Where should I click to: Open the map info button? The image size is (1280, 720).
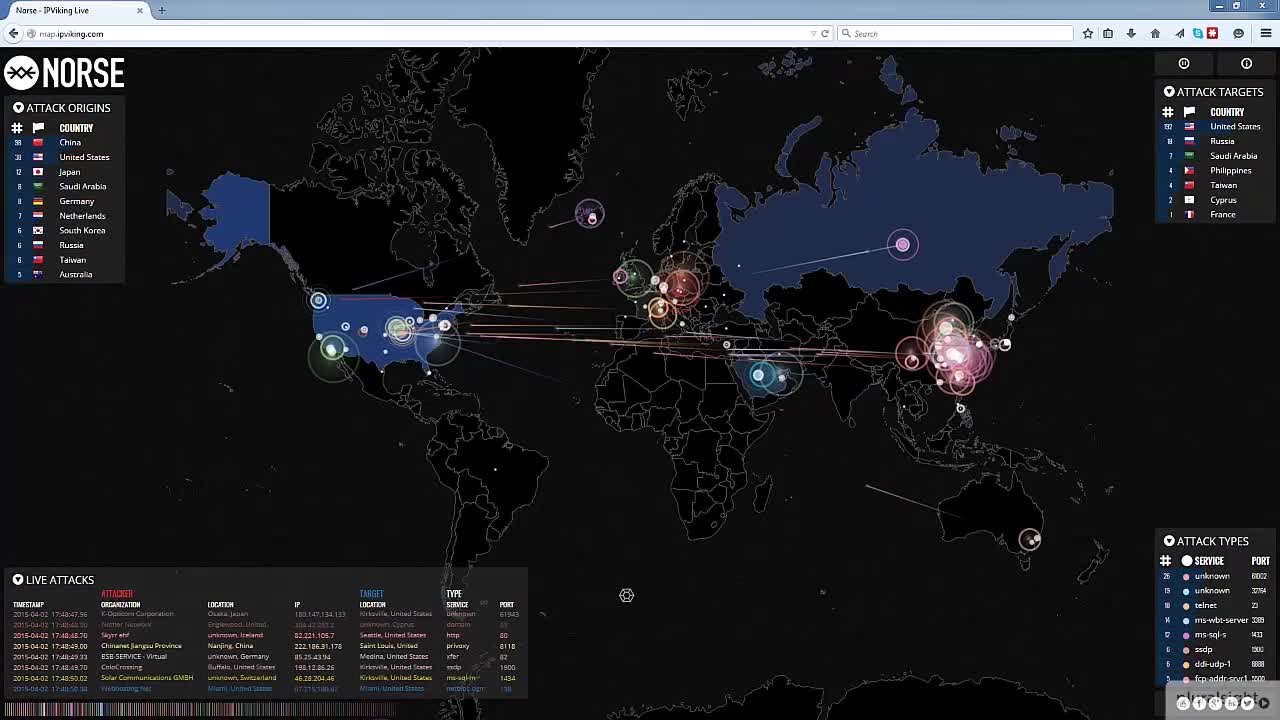(1246, 63)
